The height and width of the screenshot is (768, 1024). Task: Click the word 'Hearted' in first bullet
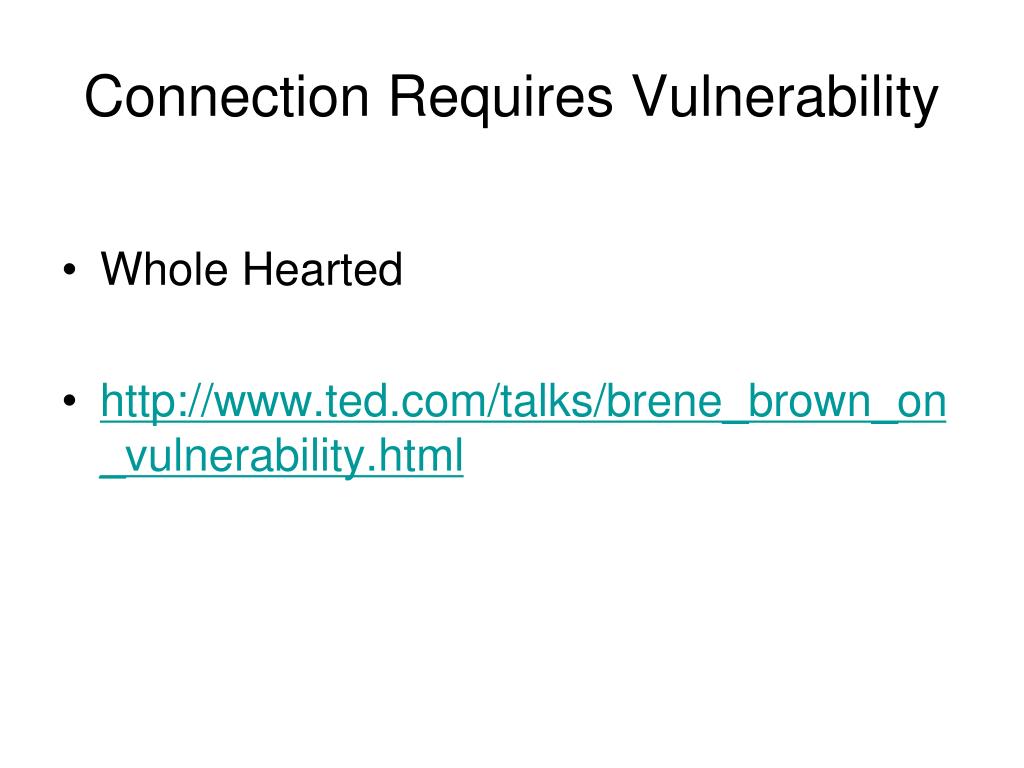(x=323, y=269)
